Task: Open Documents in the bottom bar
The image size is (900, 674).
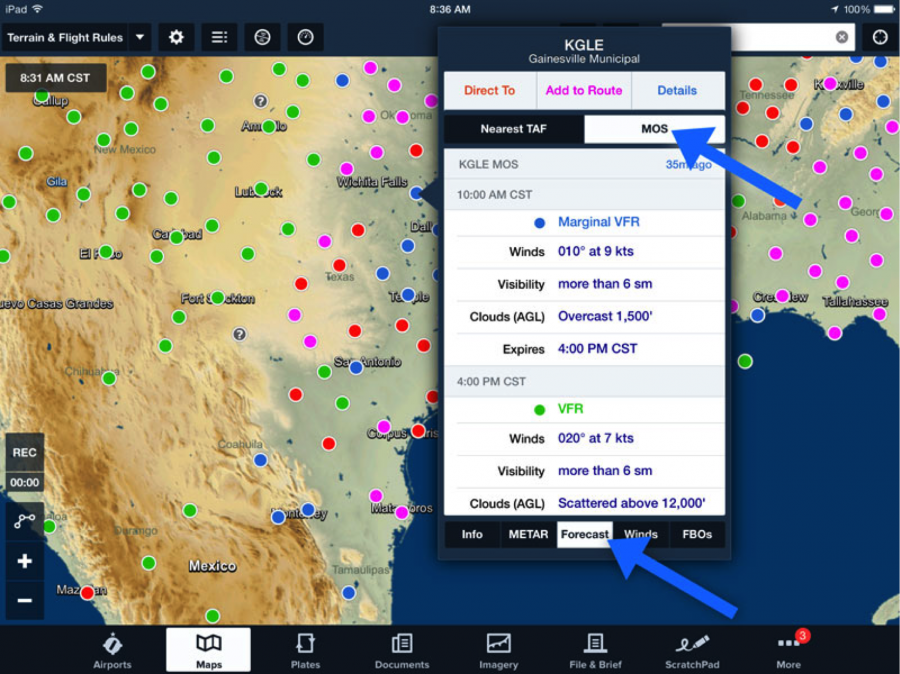Action: point(401,649)
